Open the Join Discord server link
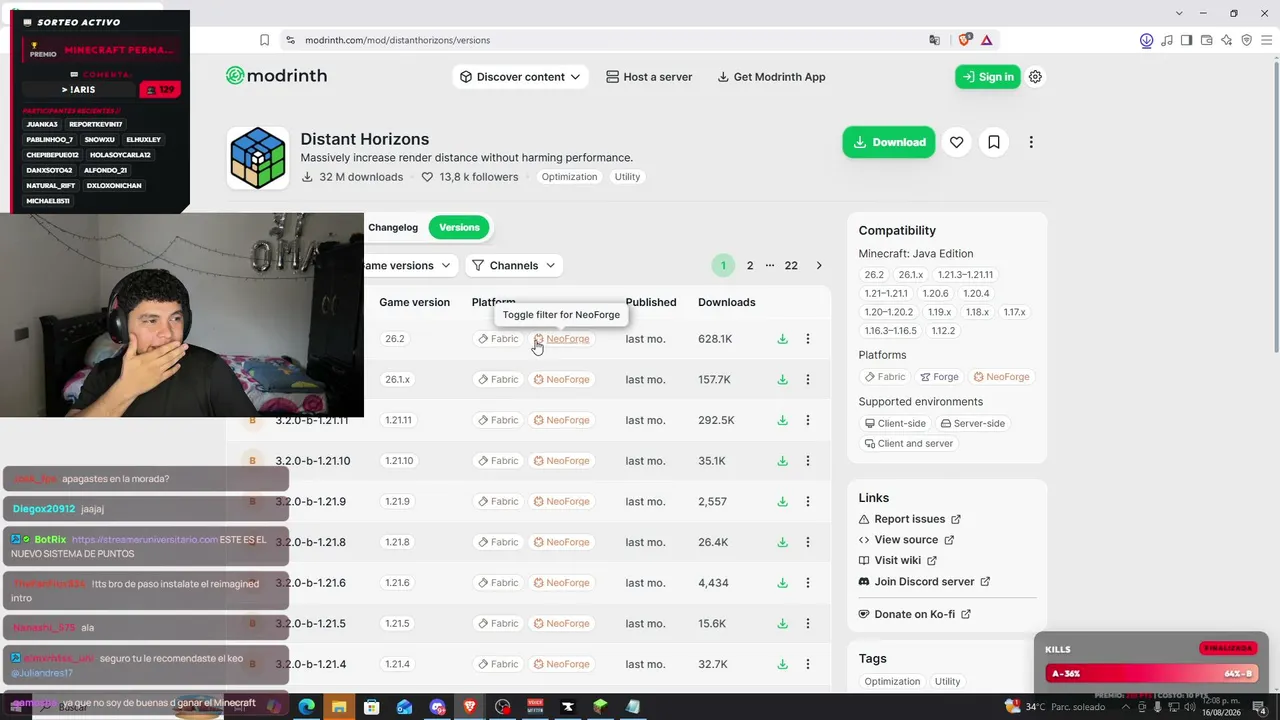The image size is (1280, 720). [925, 582]
